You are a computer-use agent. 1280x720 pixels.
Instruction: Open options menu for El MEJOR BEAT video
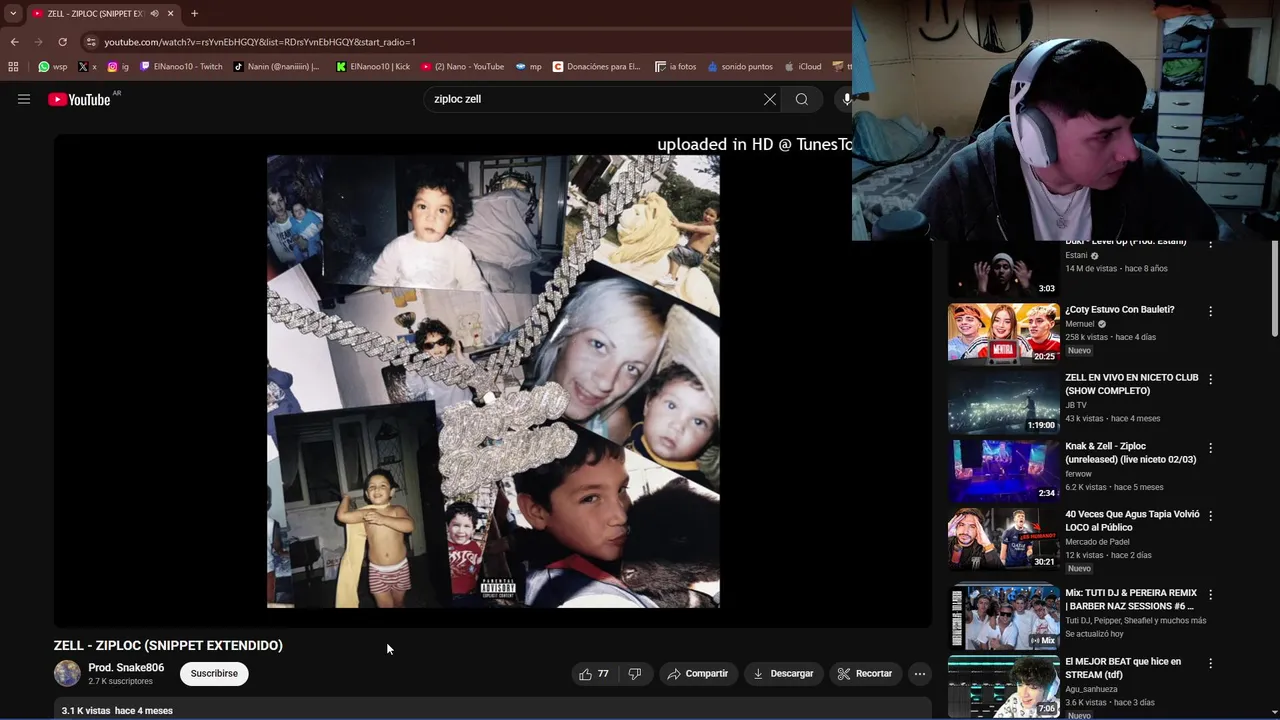(1210, 663)
